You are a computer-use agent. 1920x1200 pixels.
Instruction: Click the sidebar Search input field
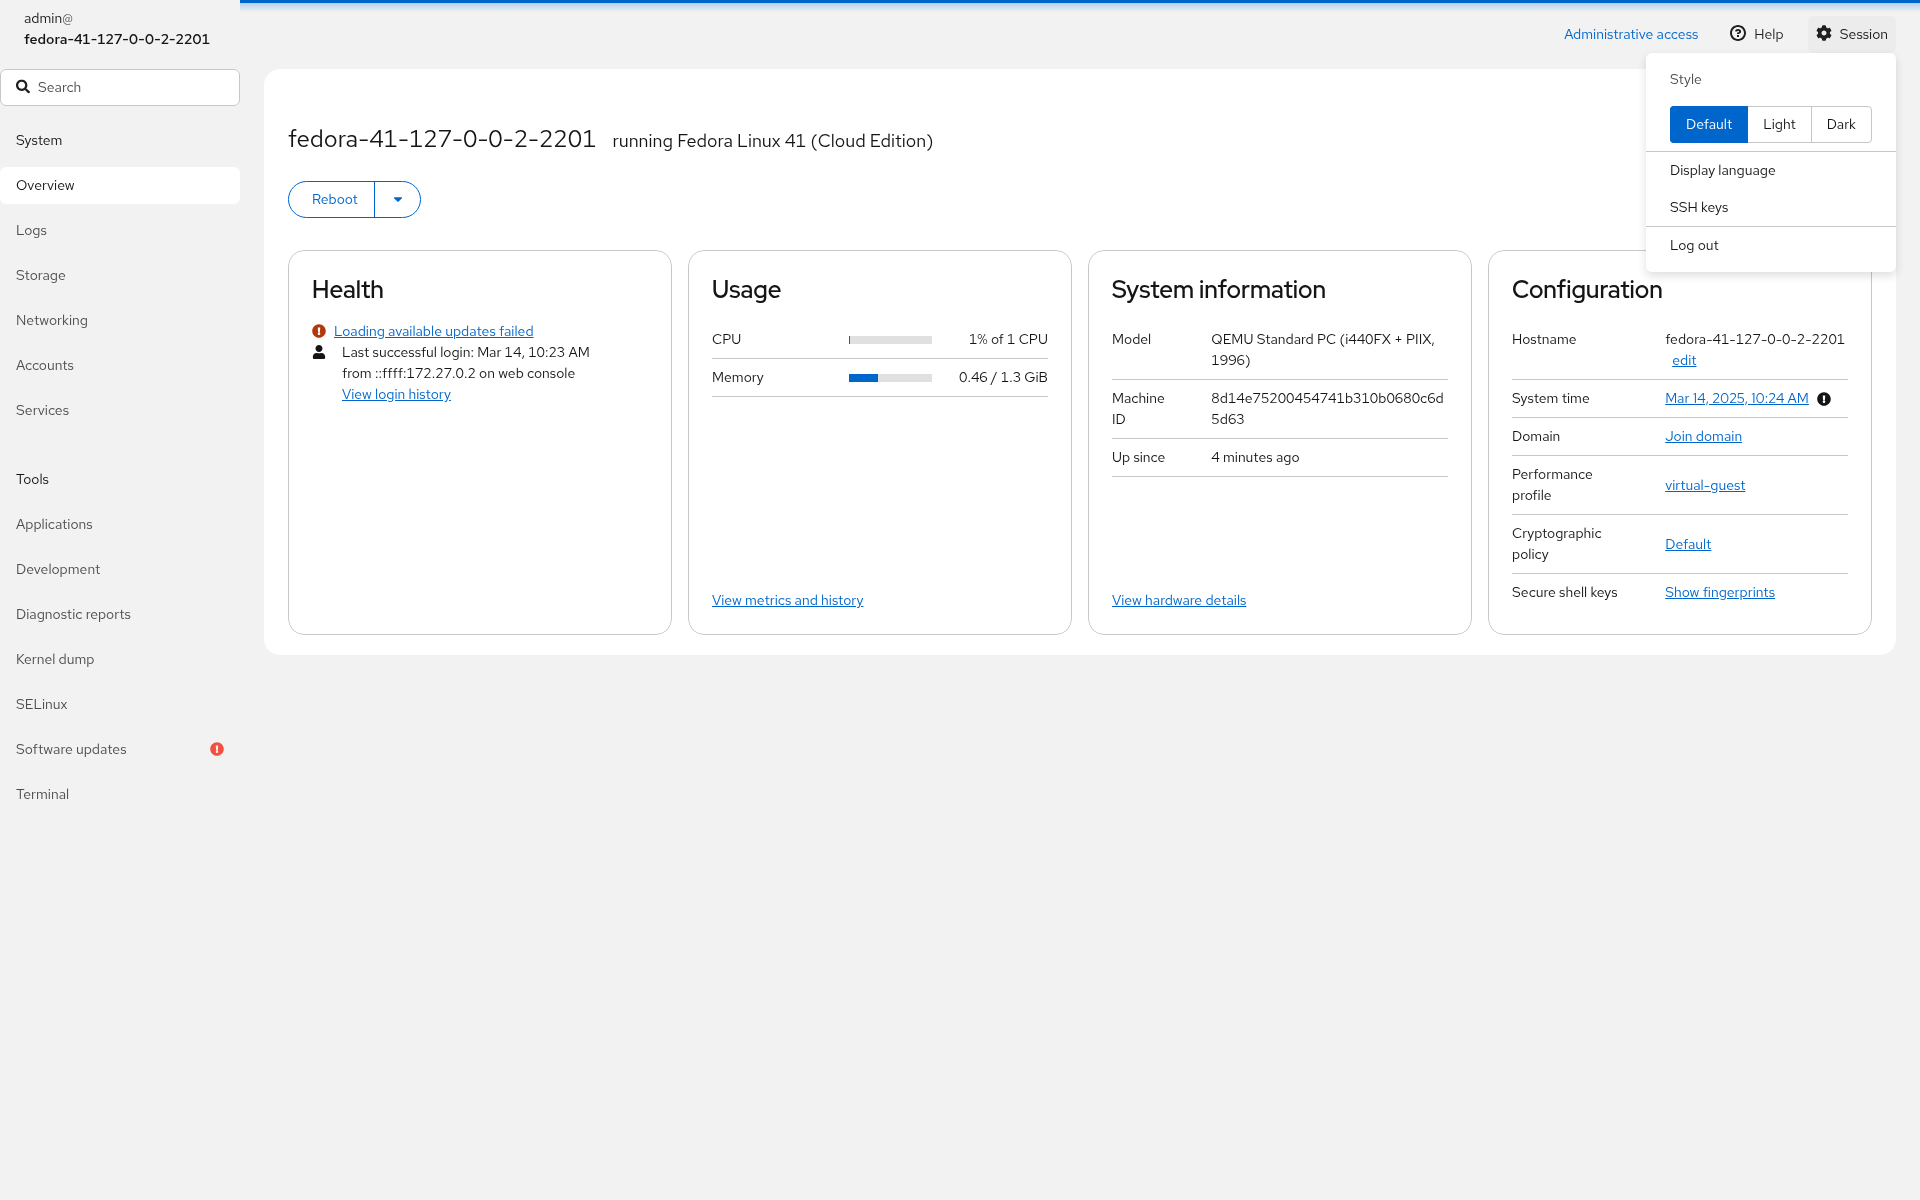(x=120, y=87)
